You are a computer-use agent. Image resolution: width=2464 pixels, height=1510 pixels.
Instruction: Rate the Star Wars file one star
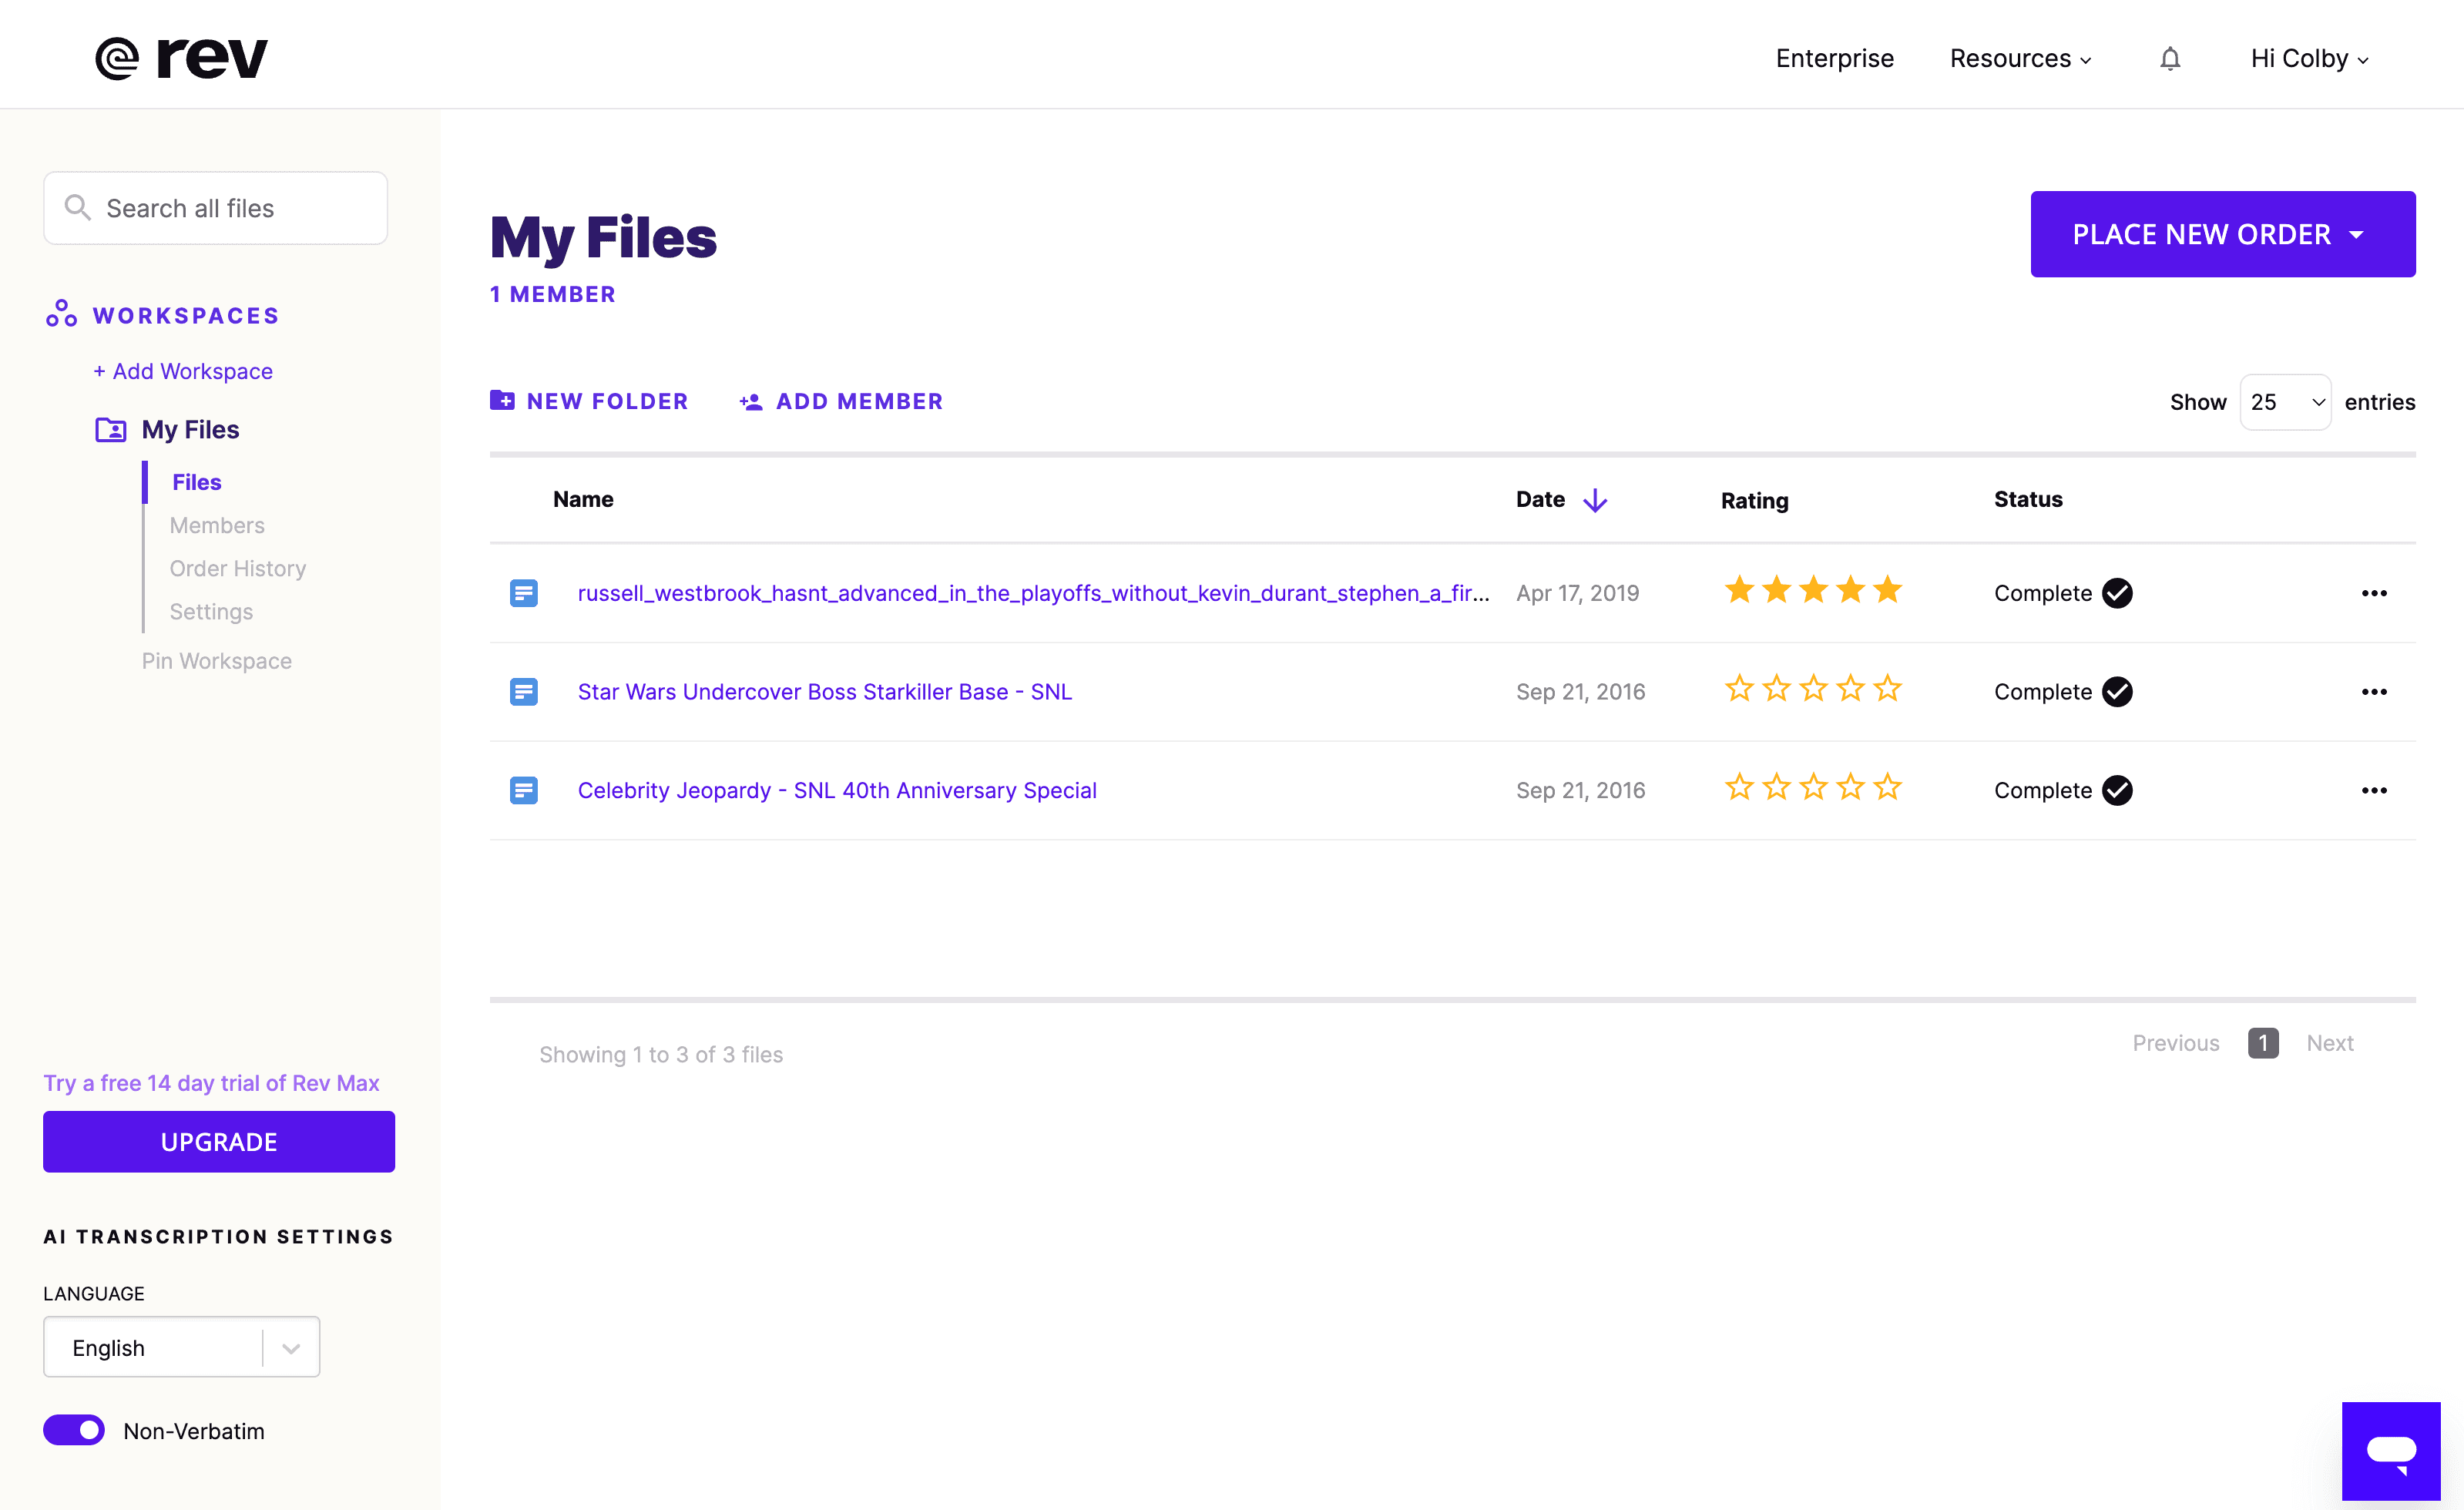tap(1739, 689)
